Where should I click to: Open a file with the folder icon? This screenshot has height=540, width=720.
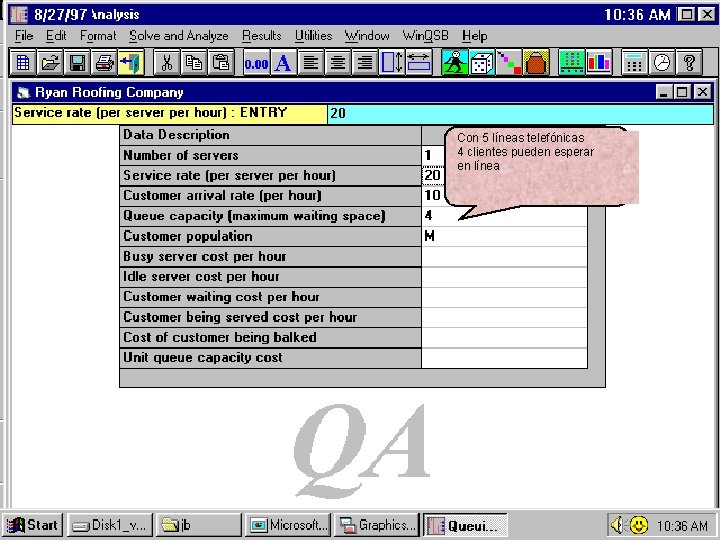(x=50, y=62)
